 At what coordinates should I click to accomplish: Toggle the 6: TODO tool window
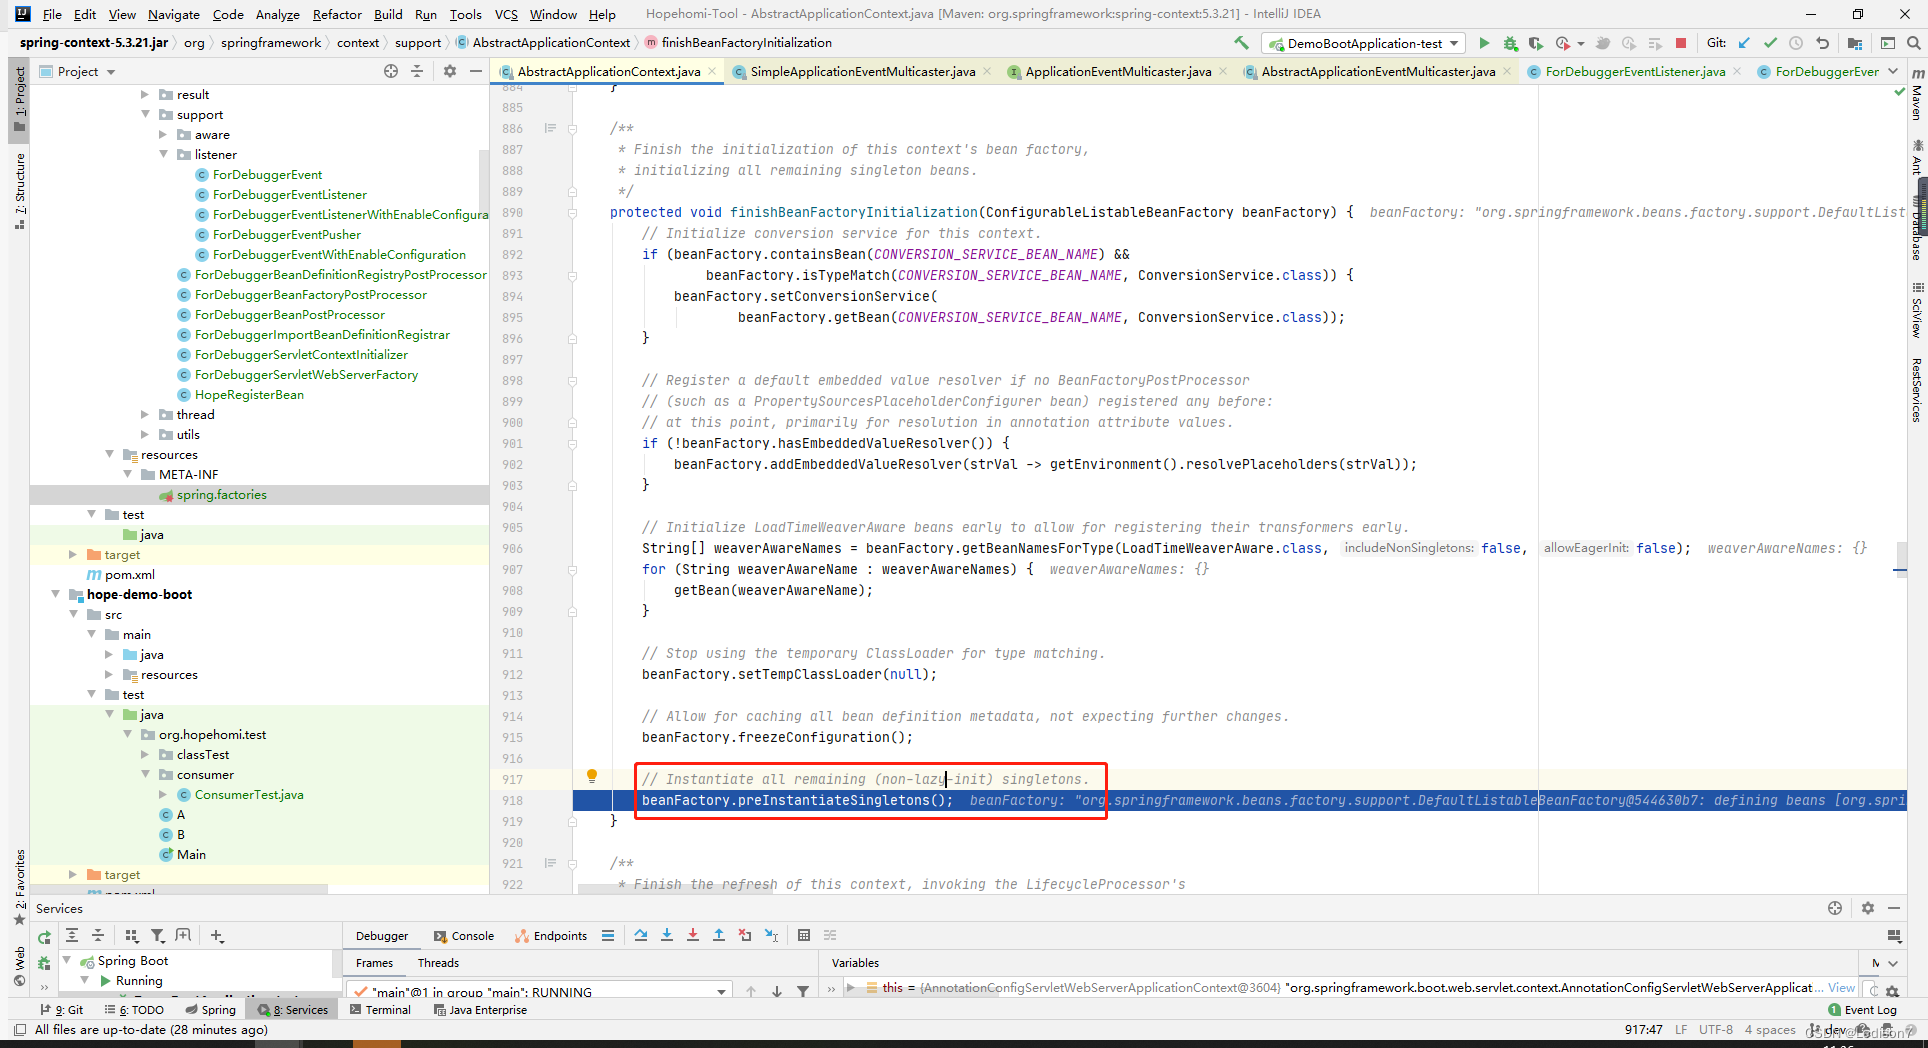pos(135,1010)
